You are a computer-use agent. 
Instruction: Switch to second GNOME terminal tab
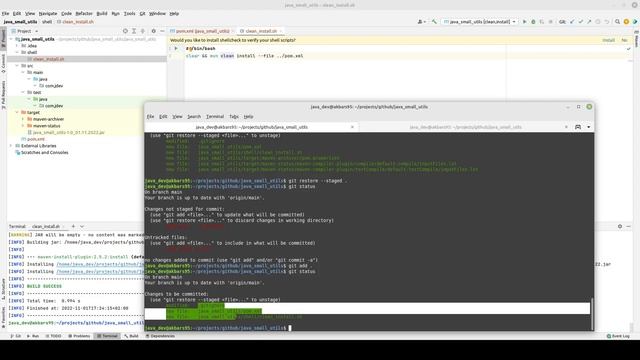click(465, 127)
